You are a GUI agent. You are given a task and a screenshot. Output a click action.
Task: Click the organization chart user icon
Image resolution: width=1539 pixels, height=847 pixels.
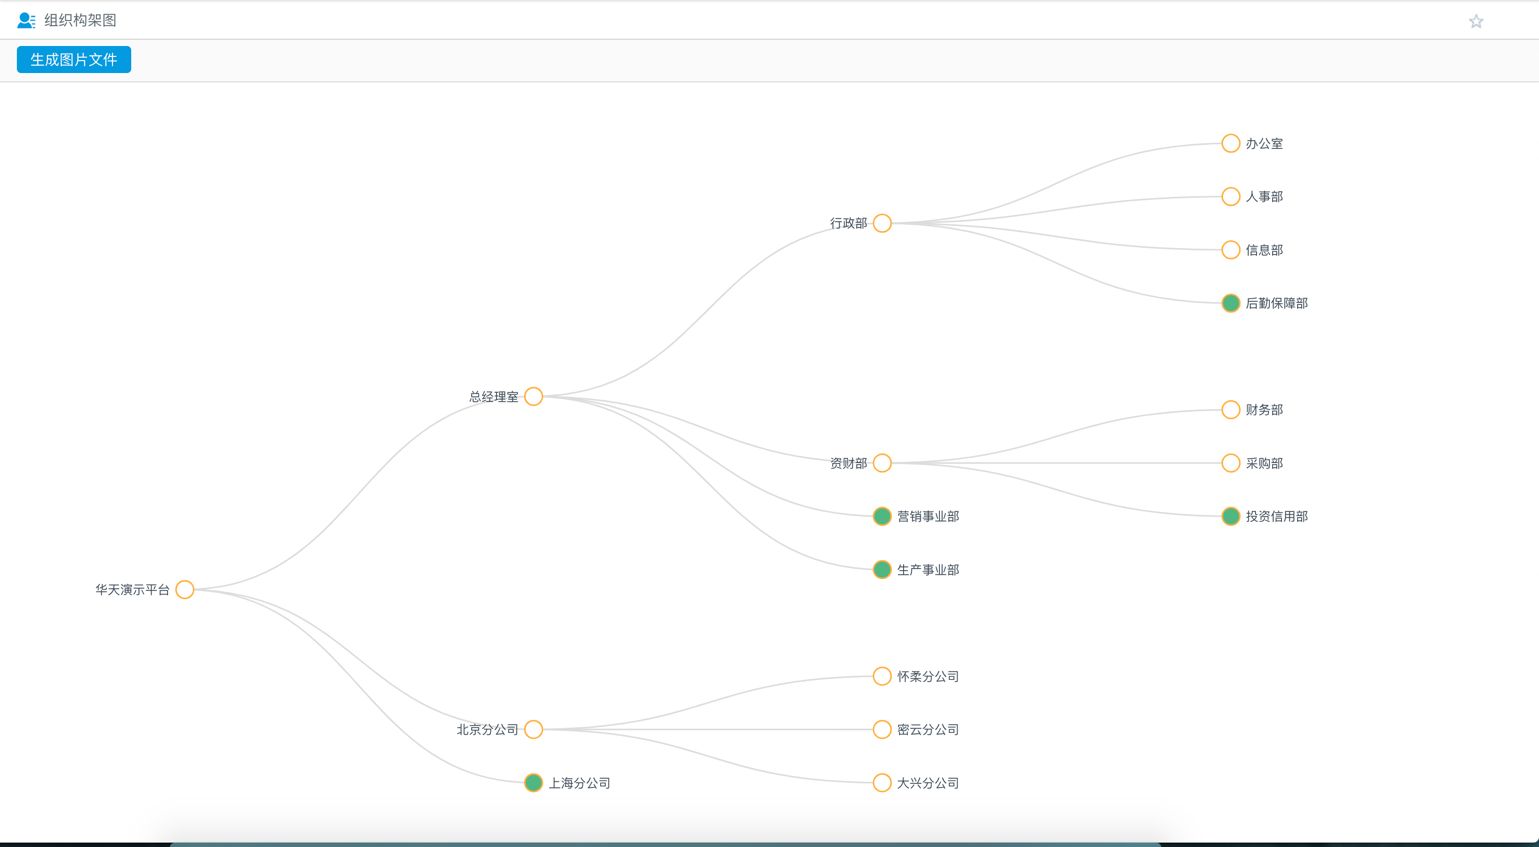[x=26, y=20]
